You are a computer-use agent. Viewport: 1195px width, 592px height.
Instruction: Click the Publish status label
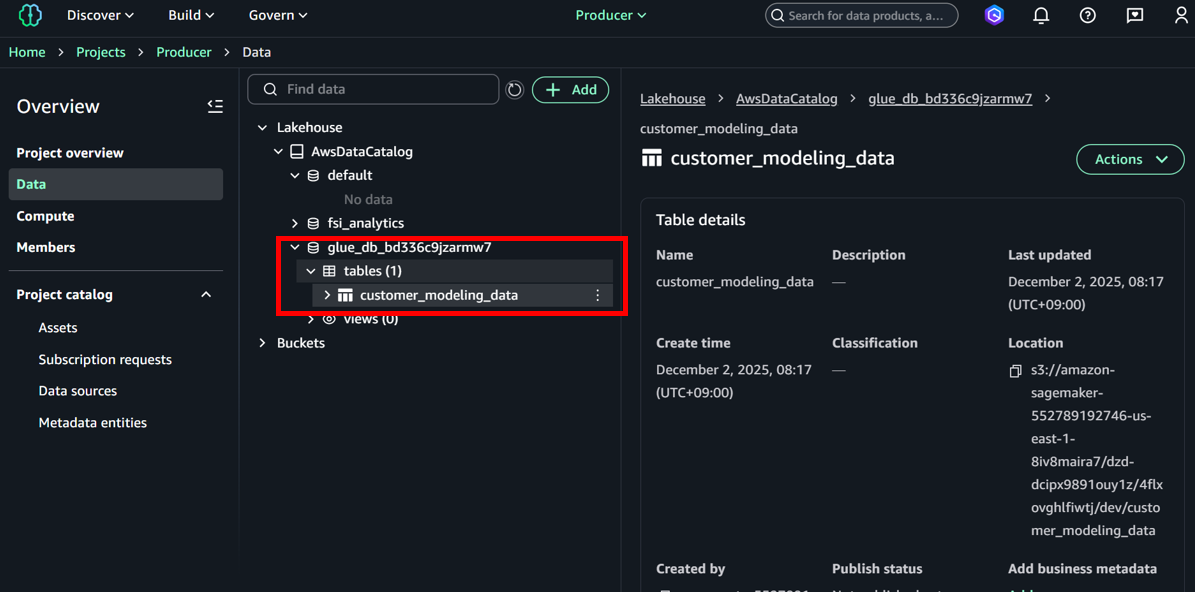point(877,569)
